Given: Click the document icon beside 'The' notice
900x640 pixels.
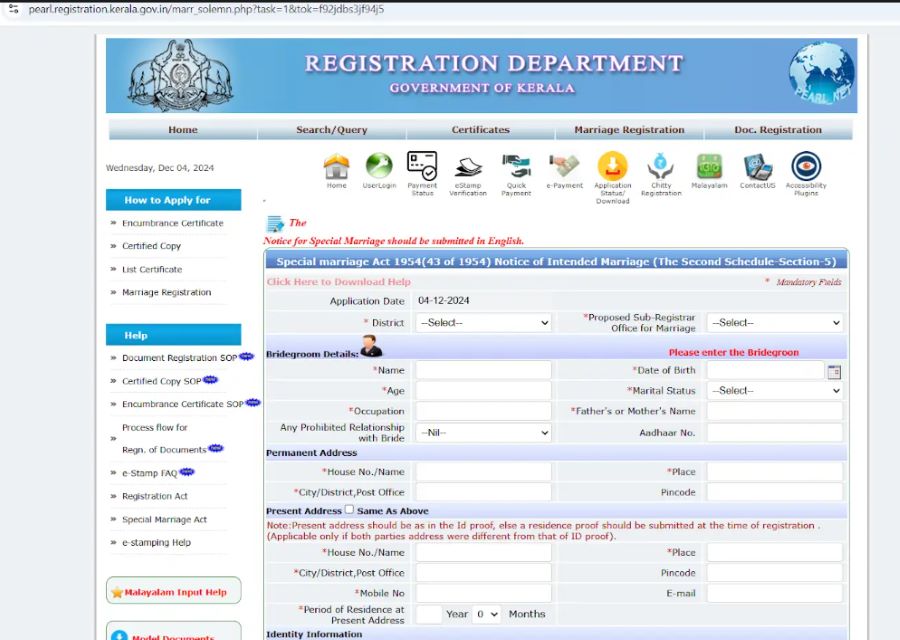Looking at the screenshot, I should tap(276, 223).
